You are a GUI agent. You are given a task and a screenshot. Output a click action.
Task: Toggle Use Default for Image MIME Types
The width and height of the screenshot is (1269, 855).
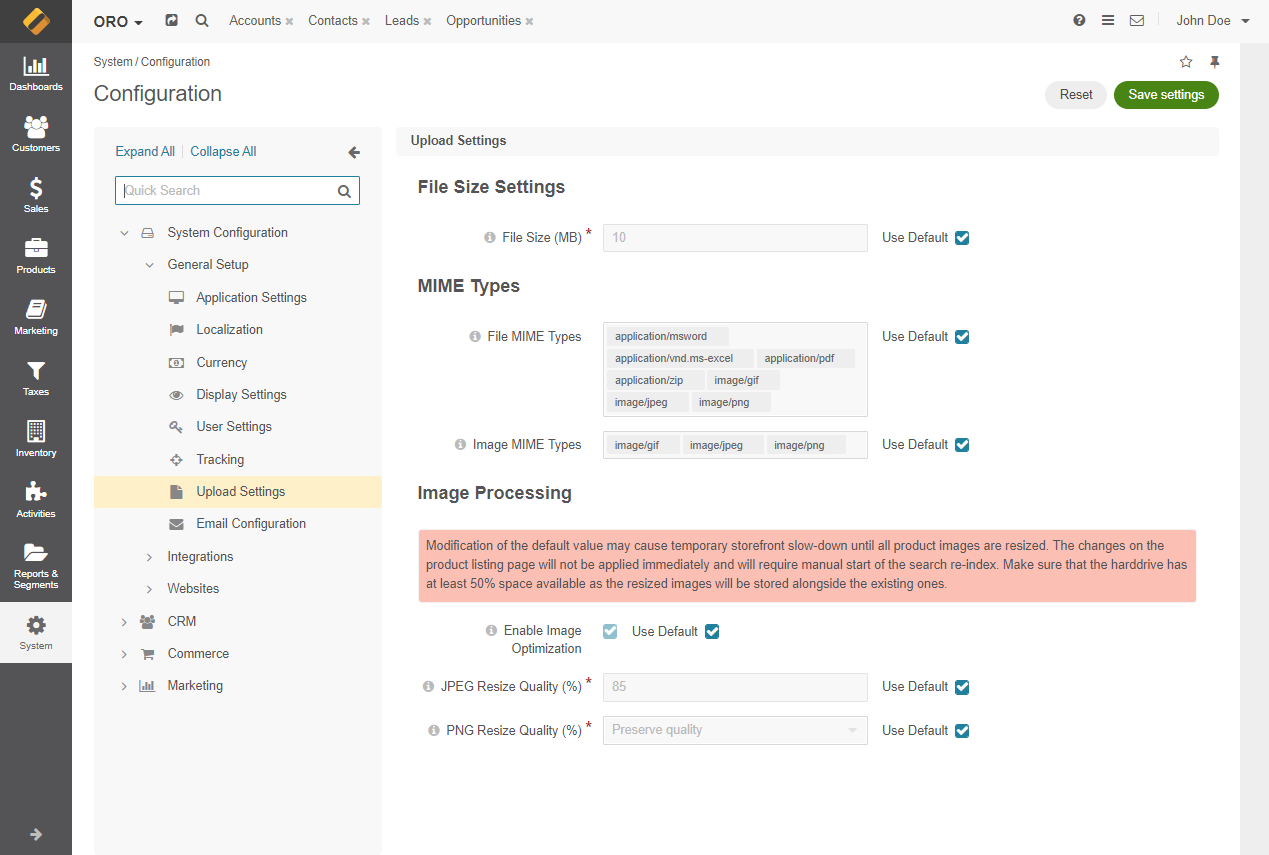coord(962,445)
